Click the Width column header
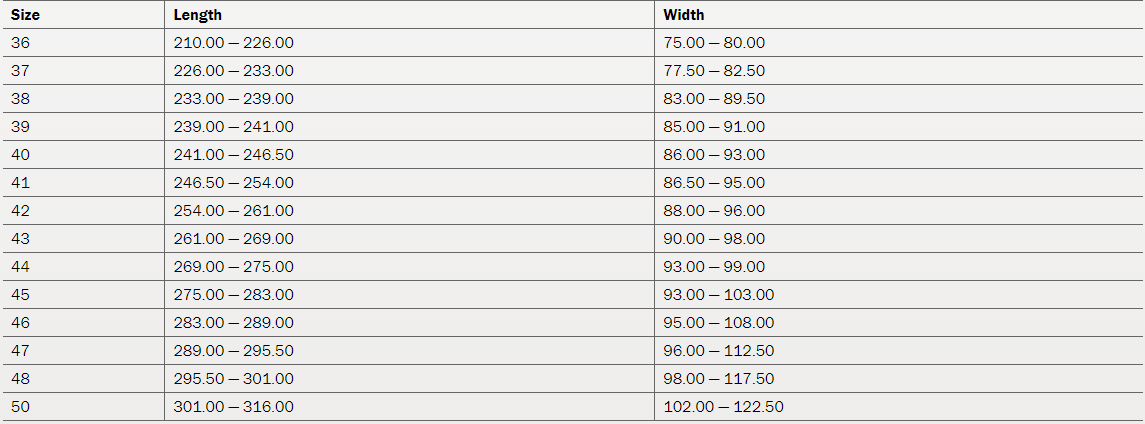Image resolution: width=1145 pixels, height=424 pixels. tap(684, 15)
